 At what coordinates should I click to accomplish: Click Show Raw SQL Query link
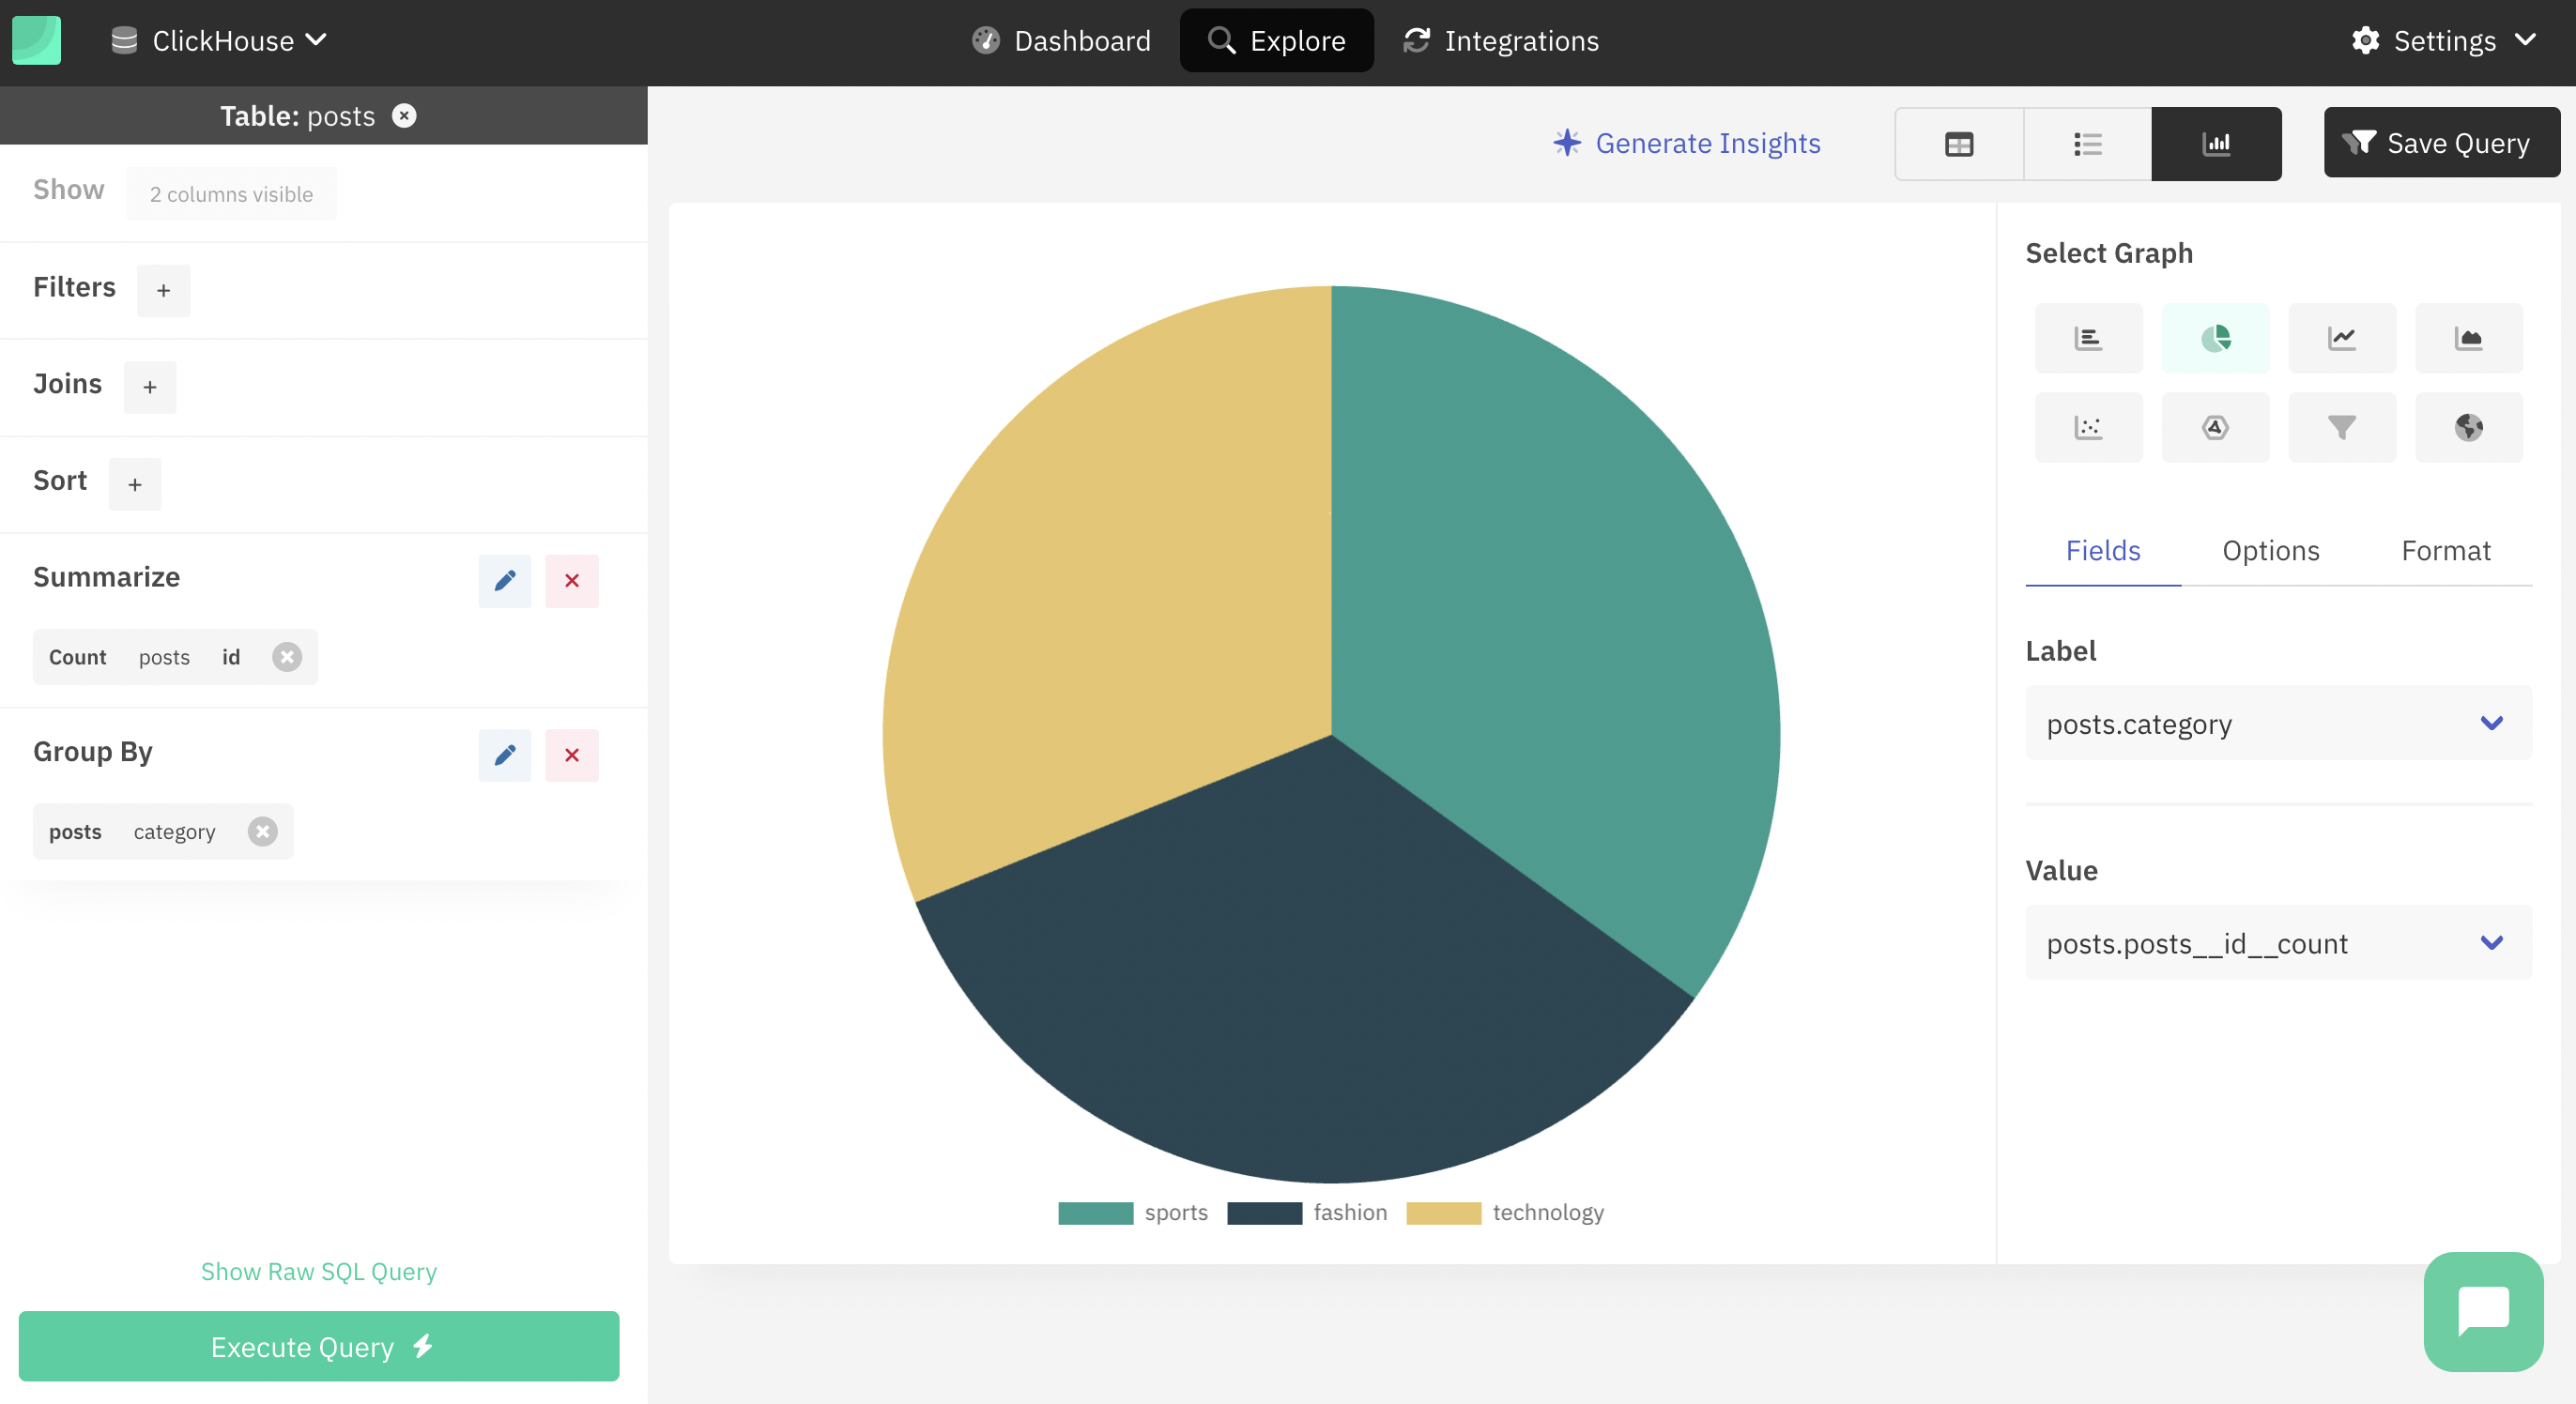click(318, 1271)
